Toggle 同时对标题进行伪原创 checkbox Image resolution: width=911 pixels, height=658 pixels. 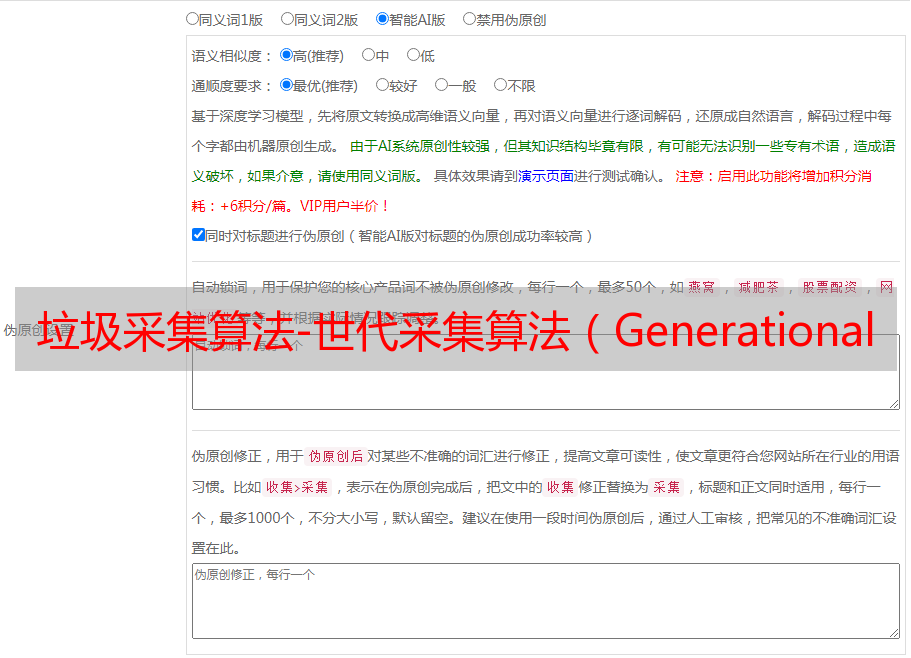tap(198, 235)
